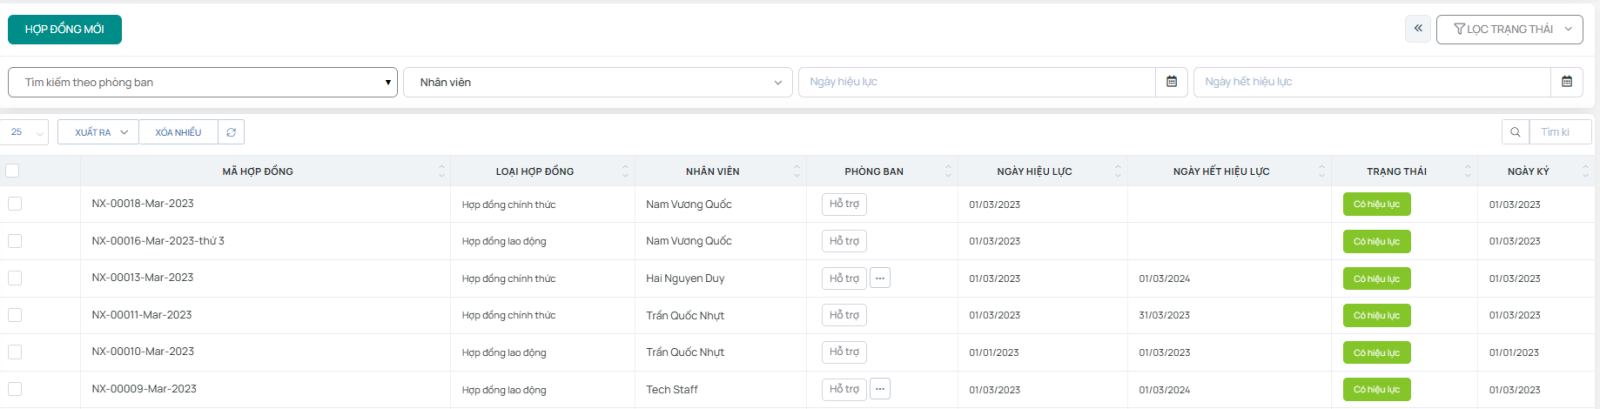The image size is (1600, 409).
Task: Click the HỢP ĐỒNG MỚI button
Action: coord(65,29)
